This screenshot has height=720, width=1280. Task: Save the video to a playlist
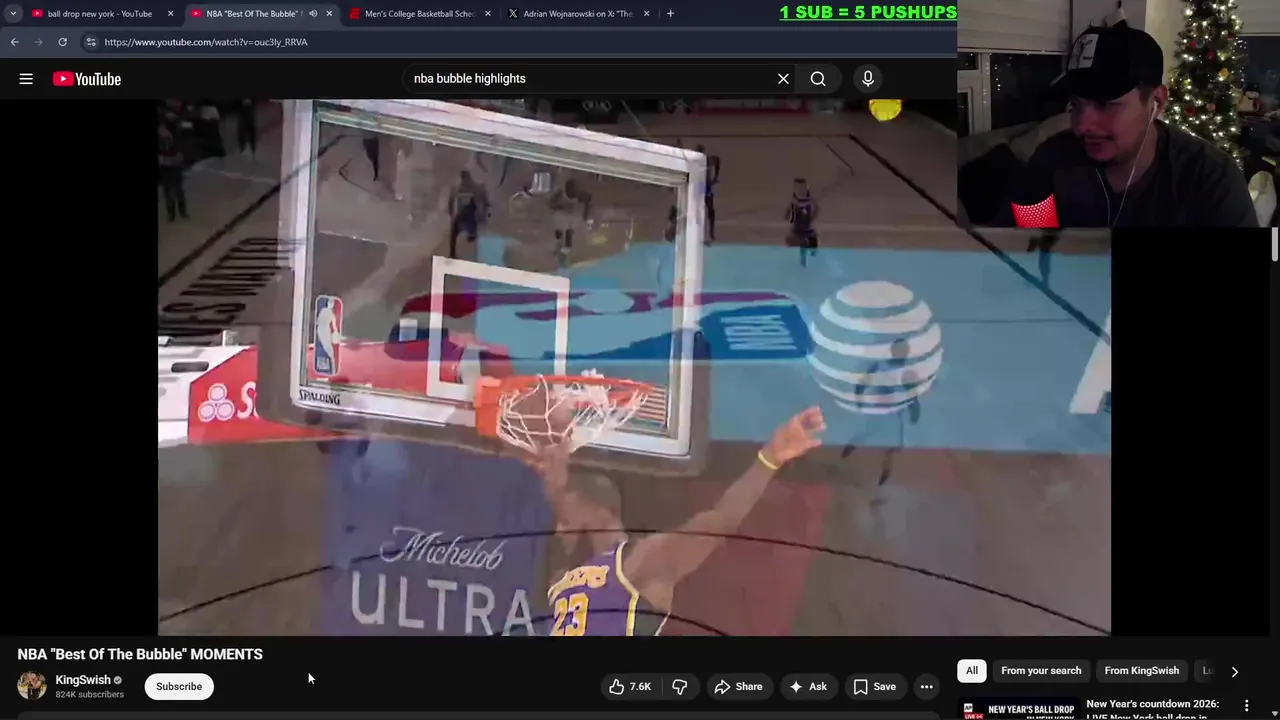[874, 687]
